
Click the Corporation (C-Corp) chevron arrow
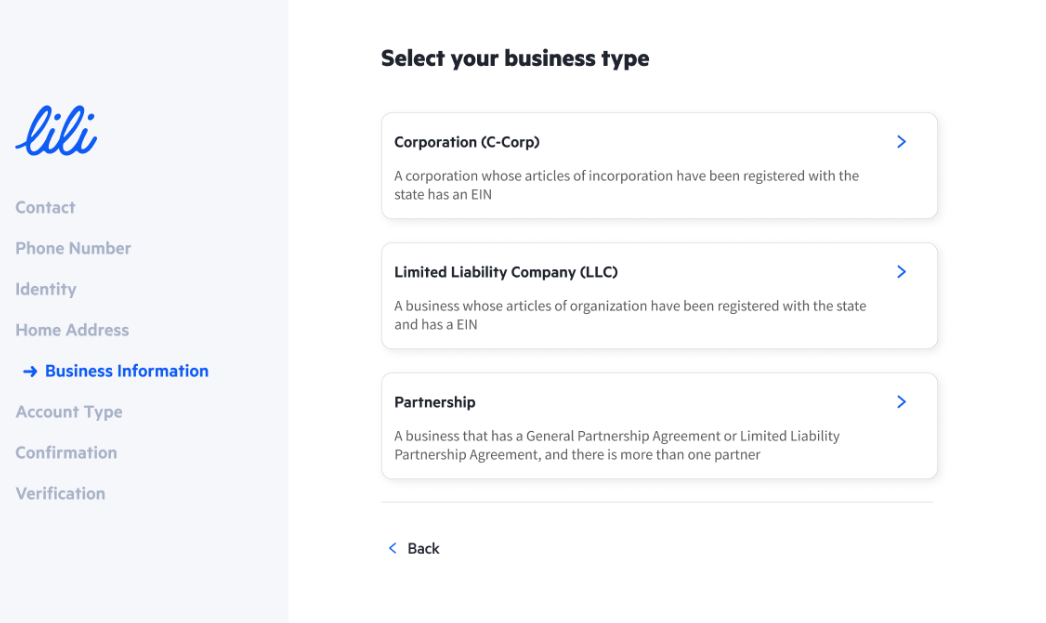pyautogui.click(x=901, y=141)
